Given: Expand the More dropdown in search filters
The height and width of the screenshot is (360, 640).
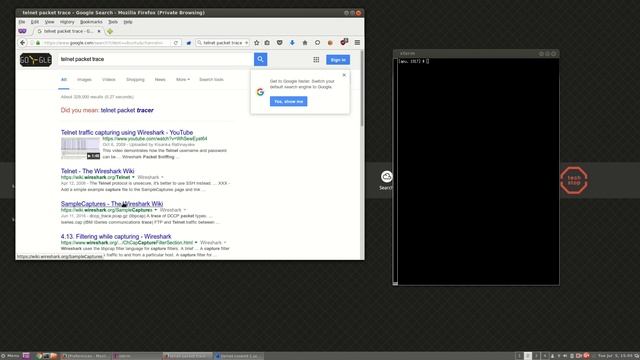Looking at the screenshot, I should 183,80.
